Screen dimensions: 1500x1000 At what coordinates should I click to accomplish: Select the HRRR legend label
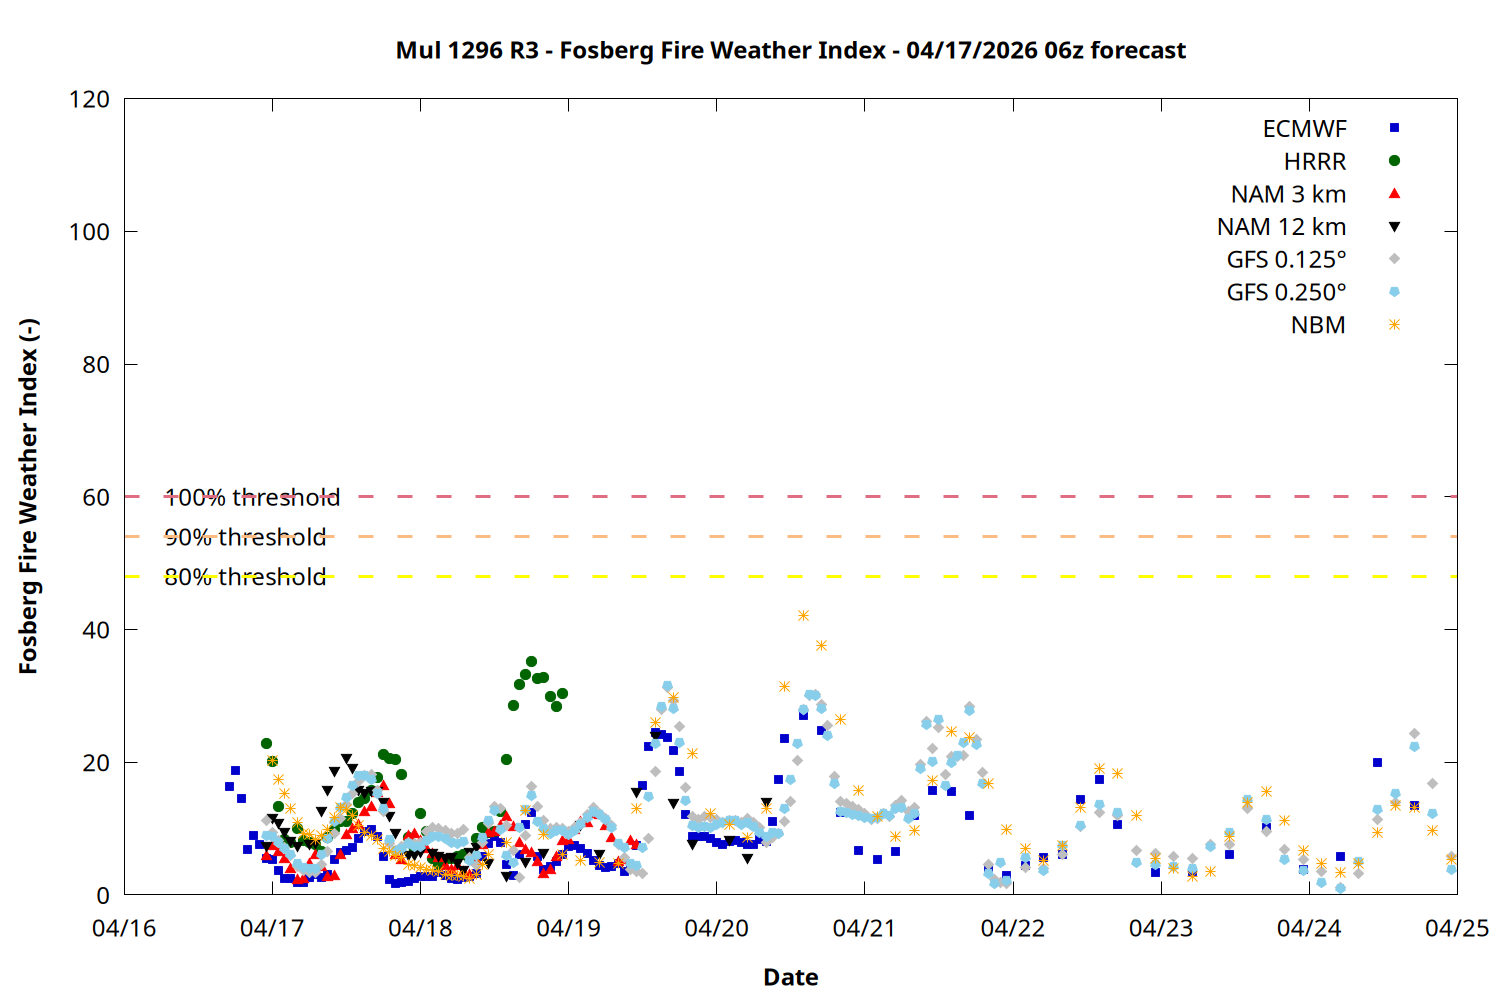coord(1314,162)
